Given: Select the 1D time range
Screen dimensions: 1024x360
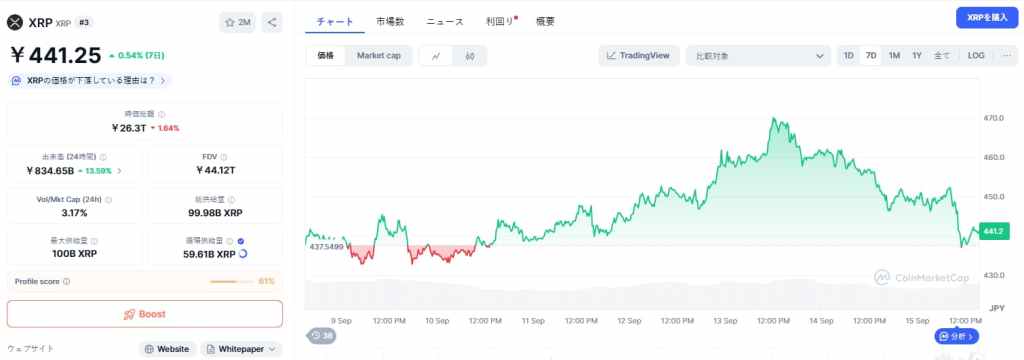Looking at the screenshot, I should coord(848,56).
